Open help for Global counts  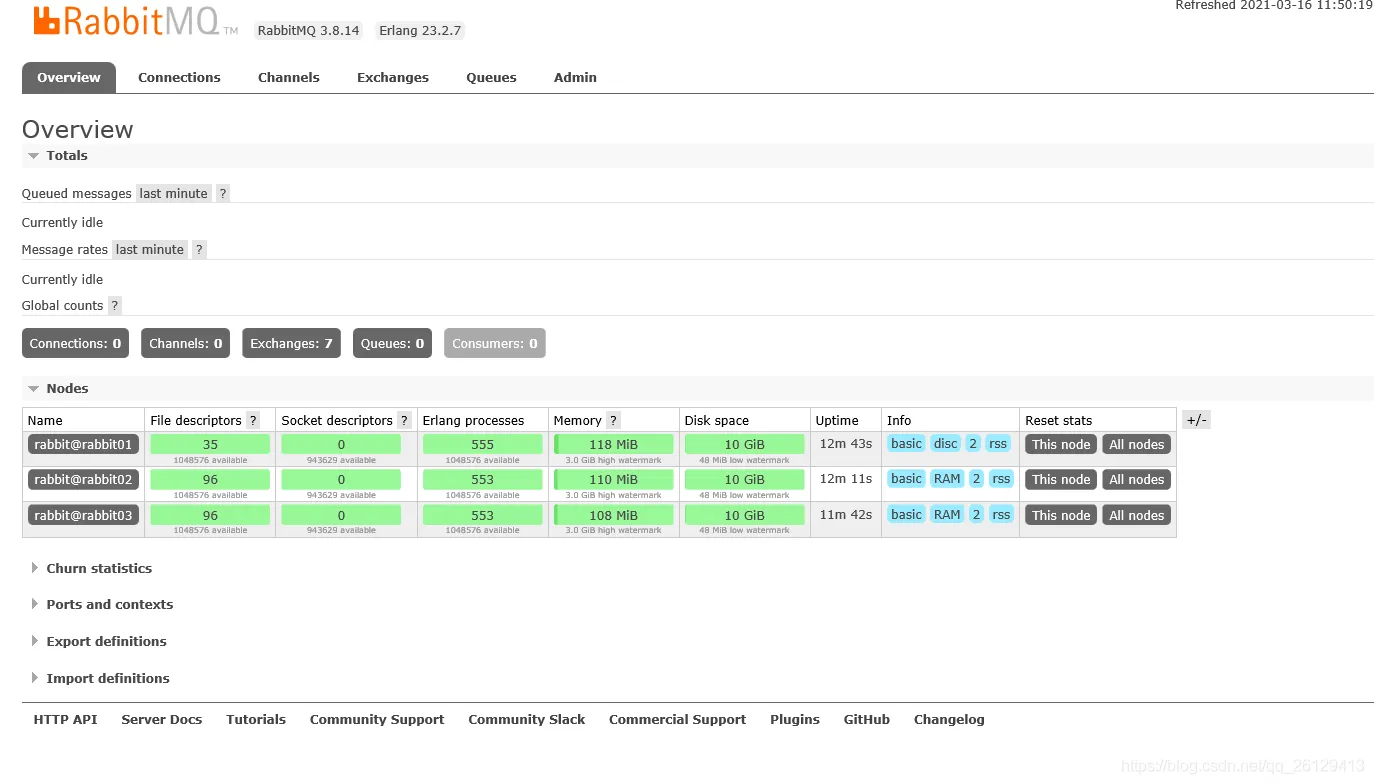point(114,305)
